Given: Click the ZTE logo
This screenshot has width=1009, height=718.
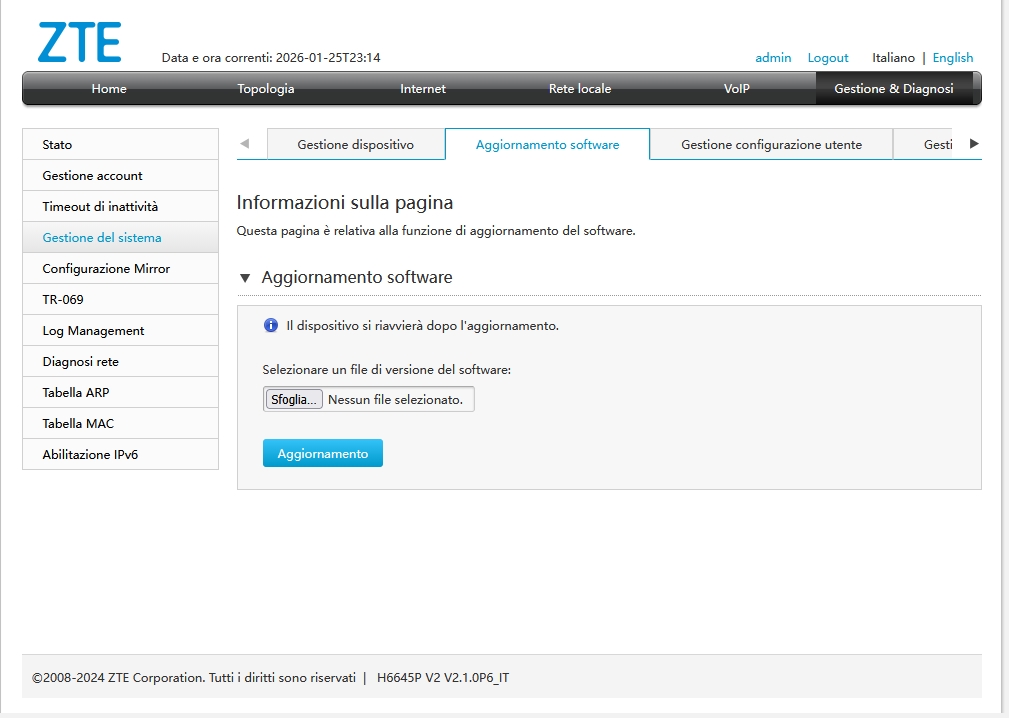Looking at the screenshot, I should click(80, 42).
